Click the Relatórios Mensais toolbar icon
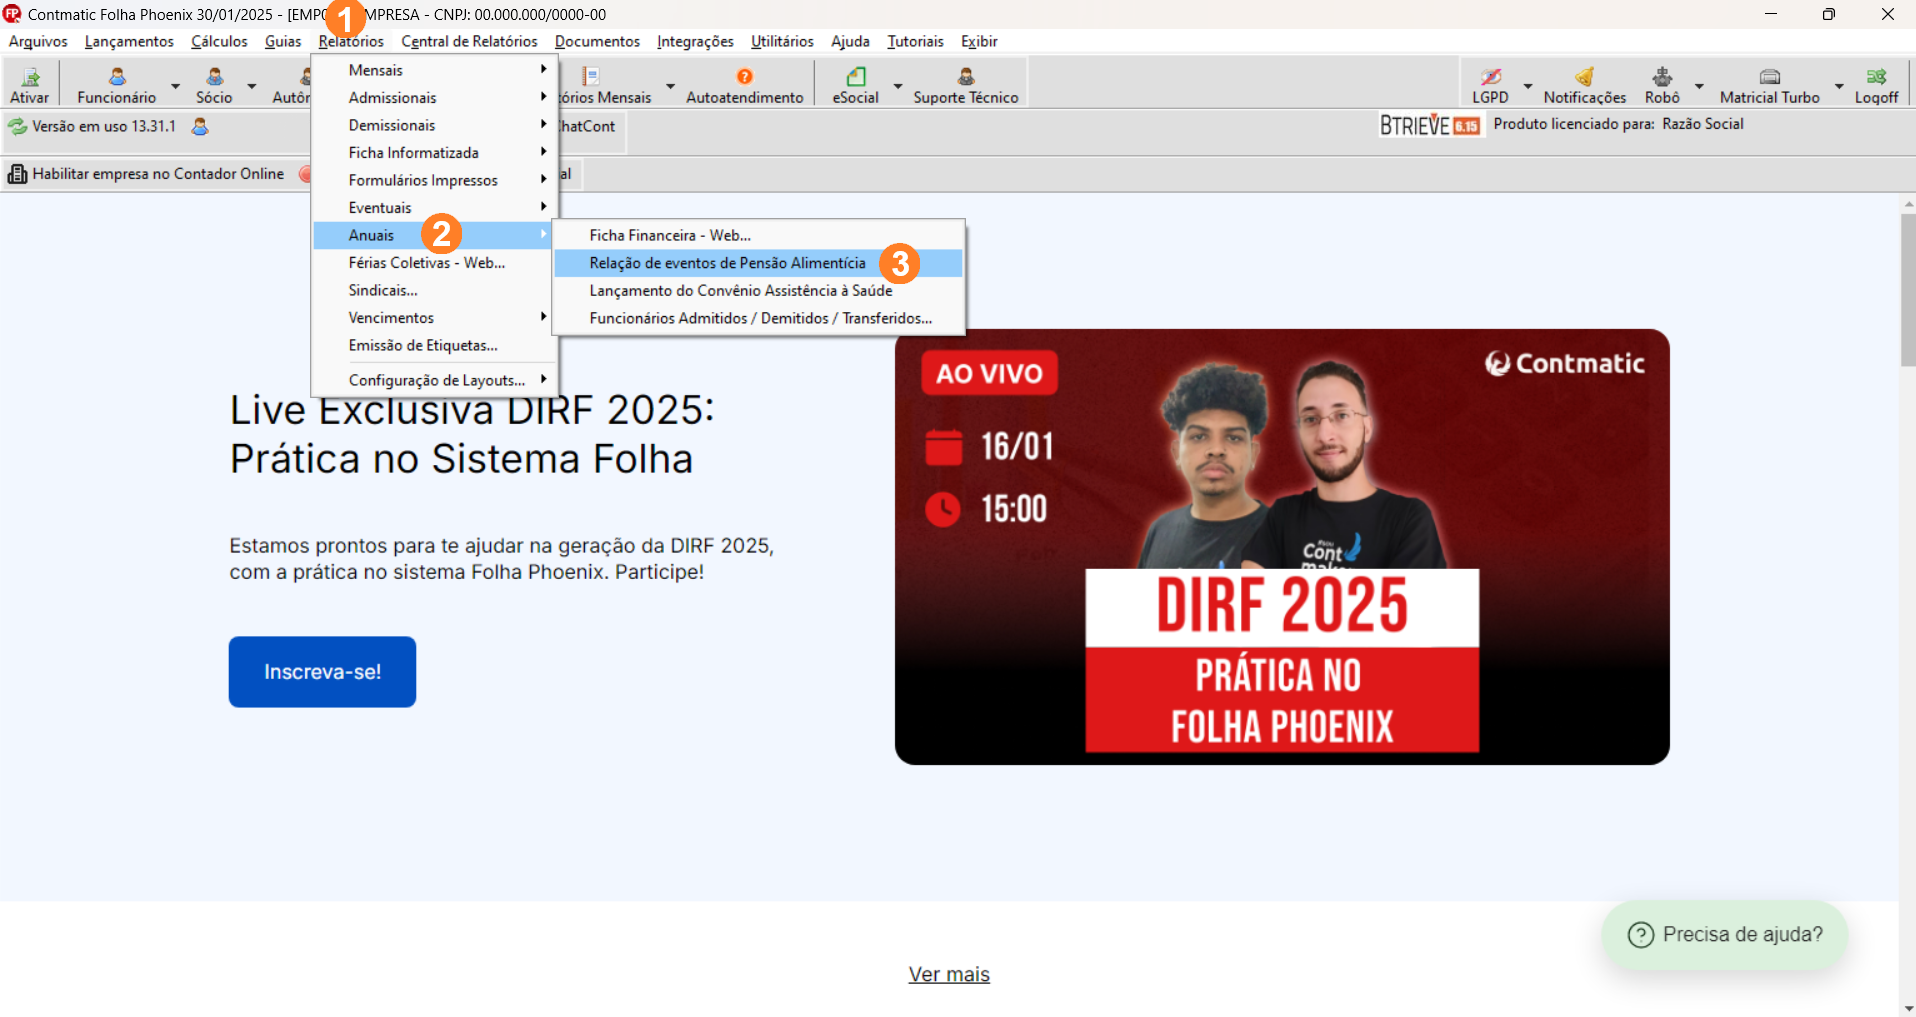This screenshot has height=1017, width=1916. coord(590,77)
